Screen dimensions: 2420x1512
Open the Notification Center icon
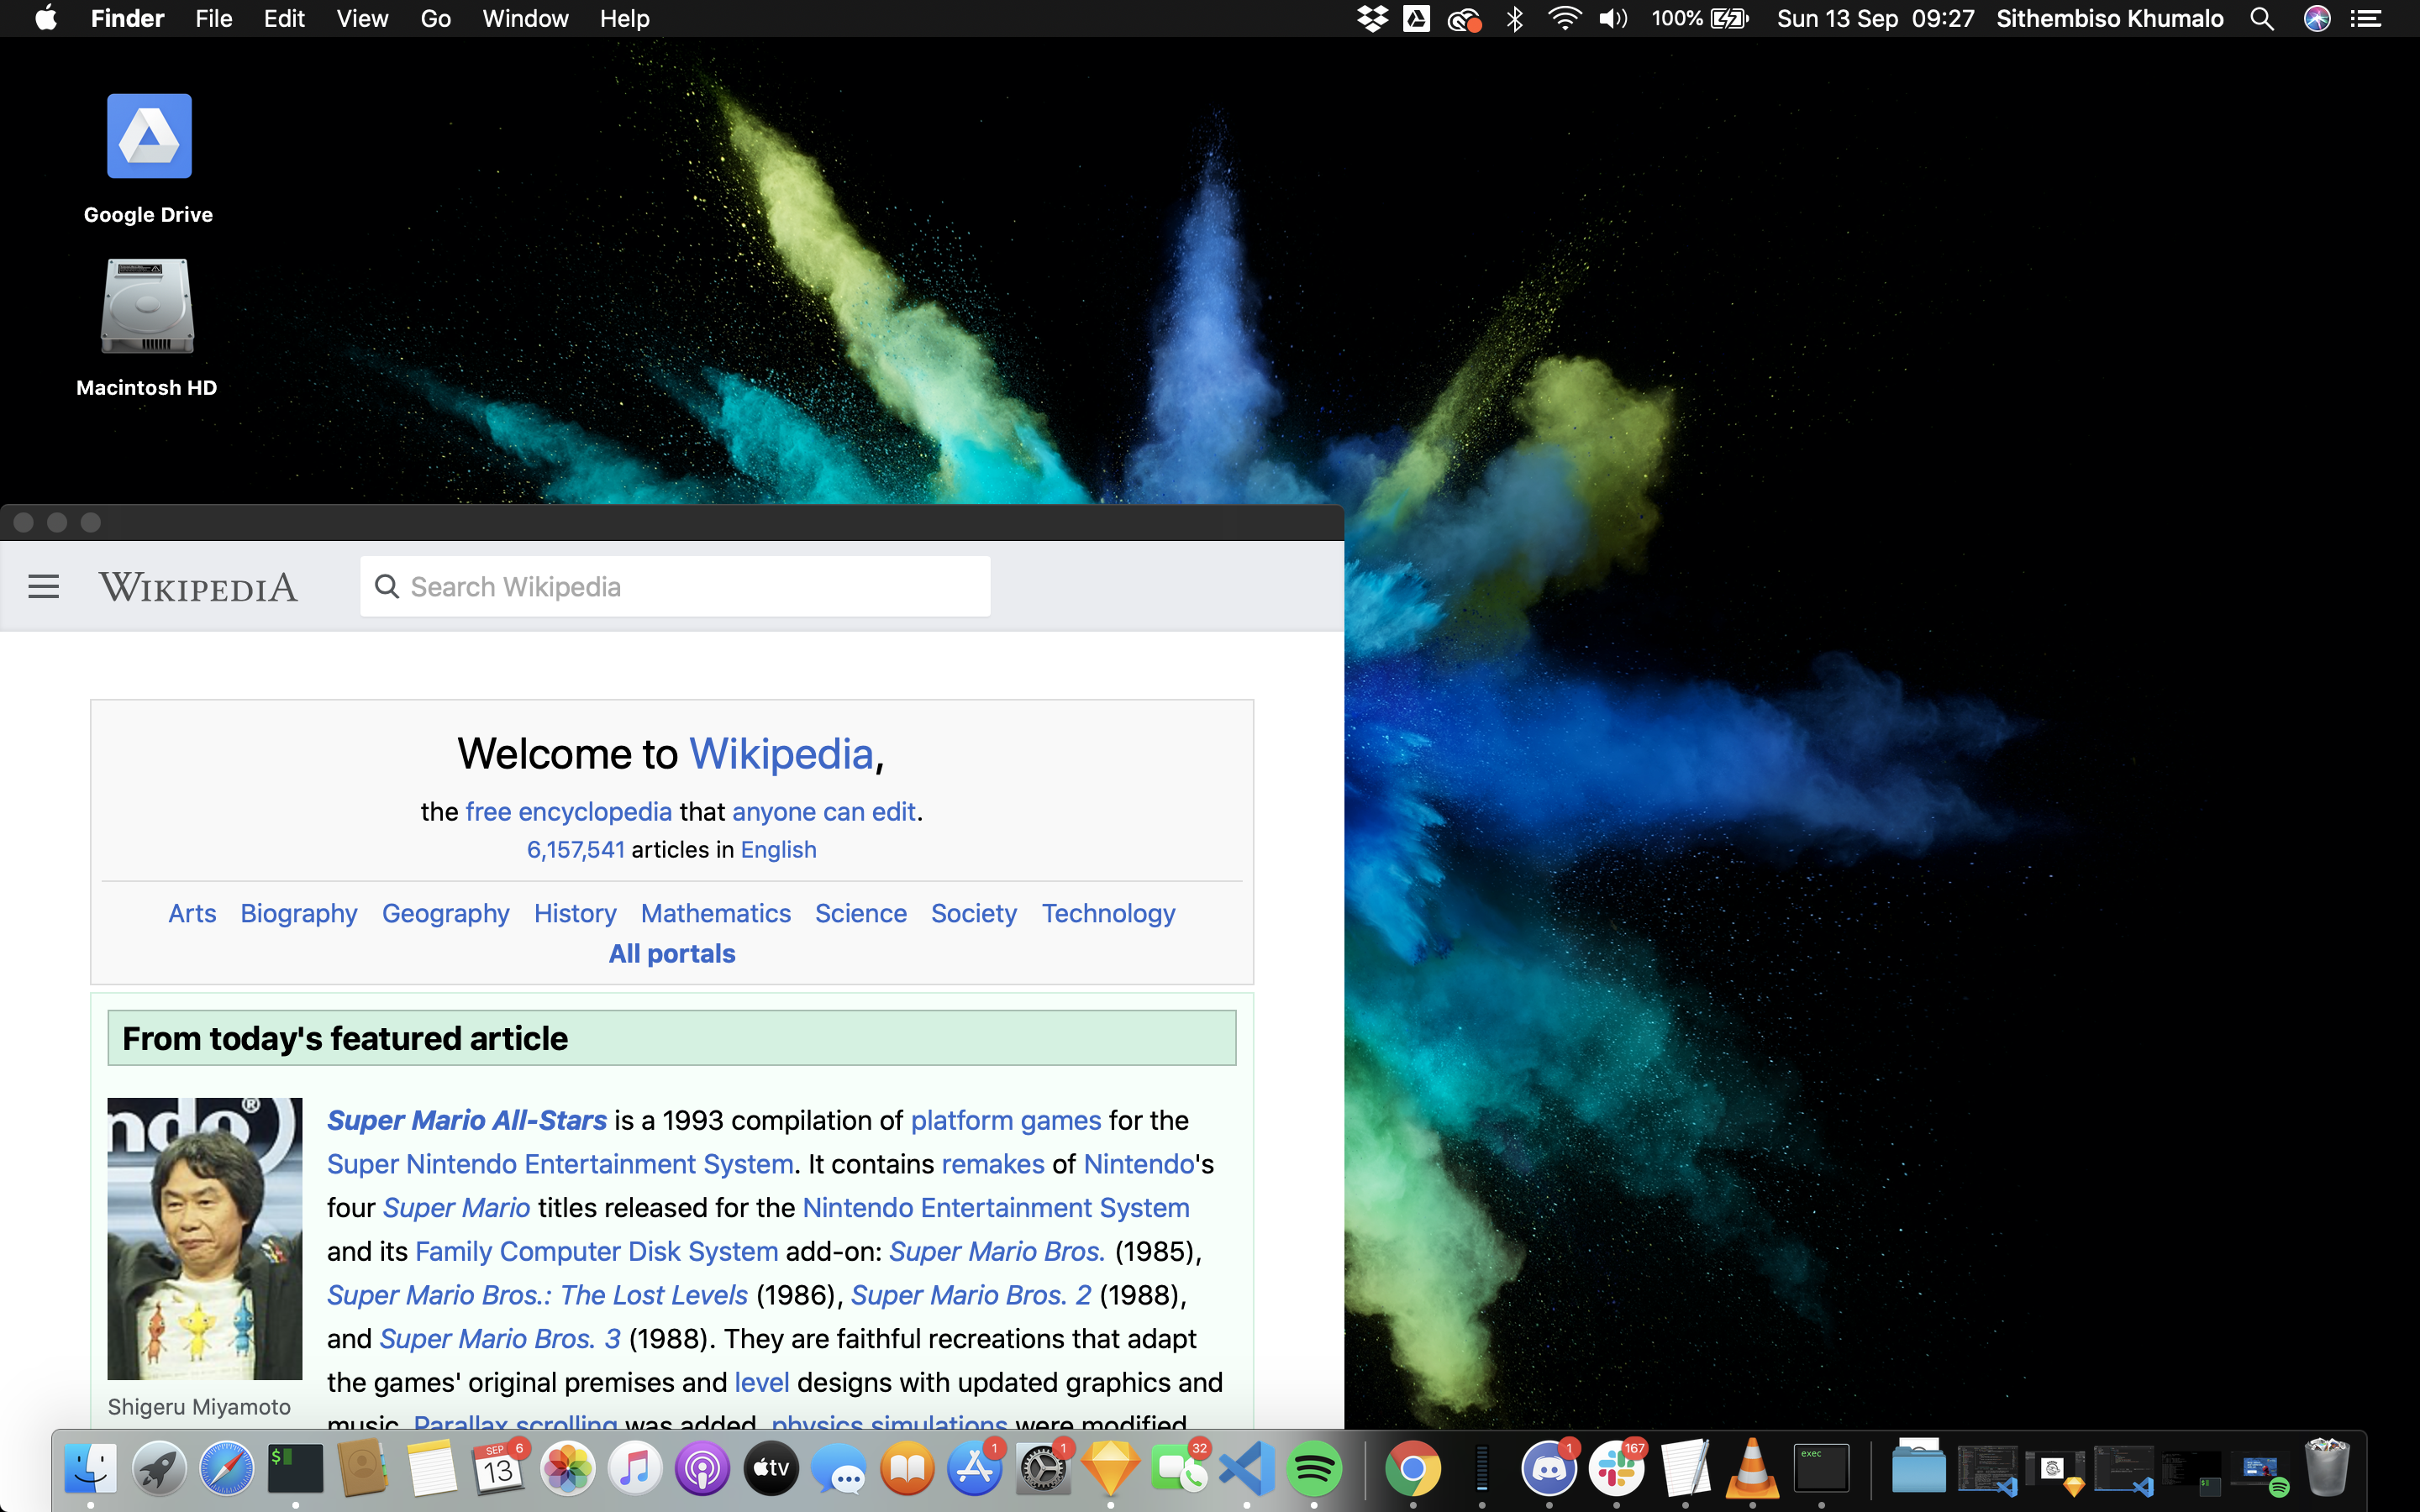tap(2365, 18)
